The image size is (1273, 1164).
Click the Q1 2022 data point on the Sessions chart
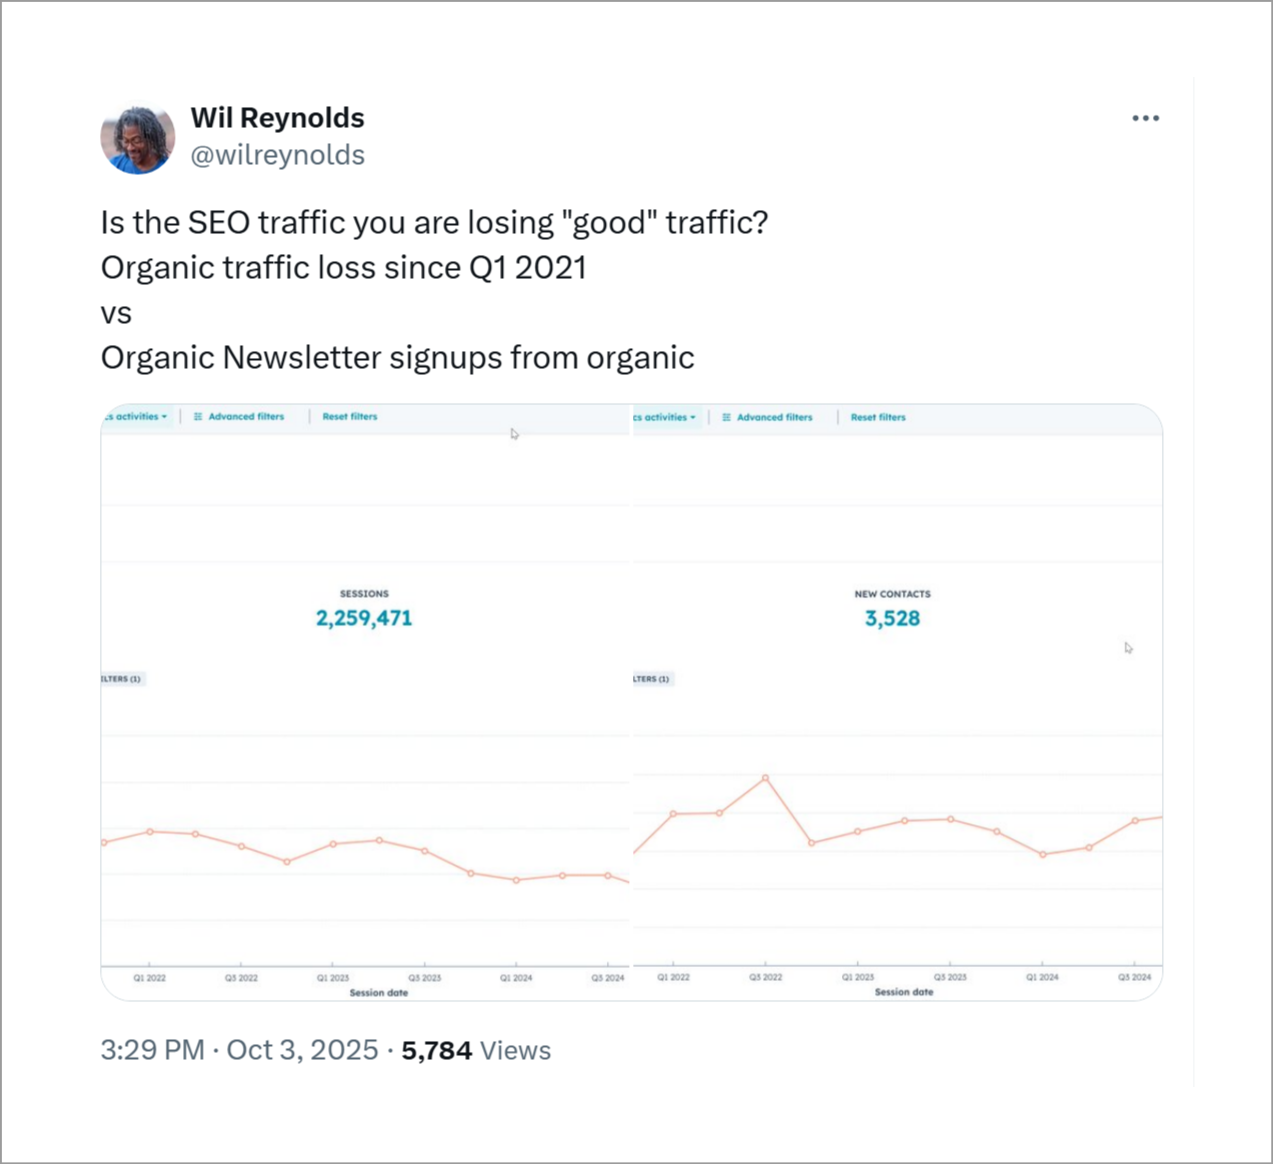tap(150, 831)
